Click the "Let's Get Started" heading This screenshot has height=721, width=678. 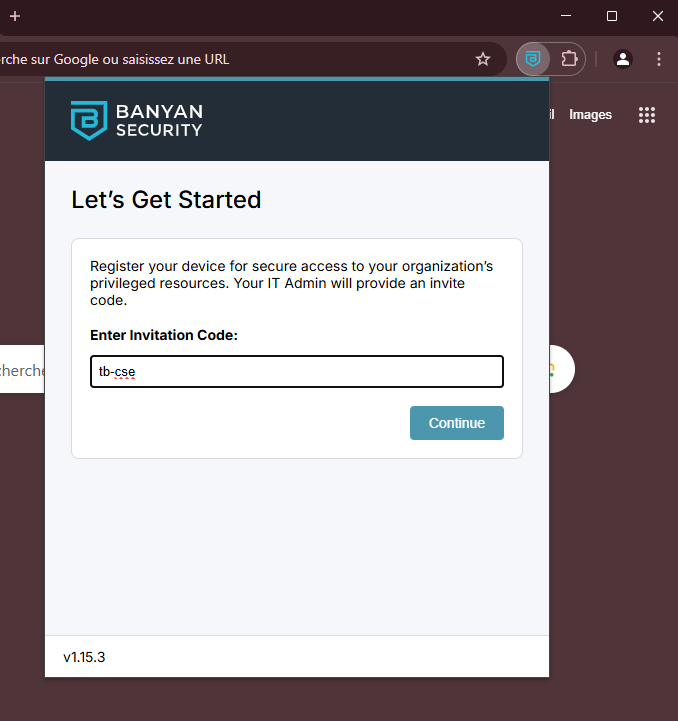(166, 200)
